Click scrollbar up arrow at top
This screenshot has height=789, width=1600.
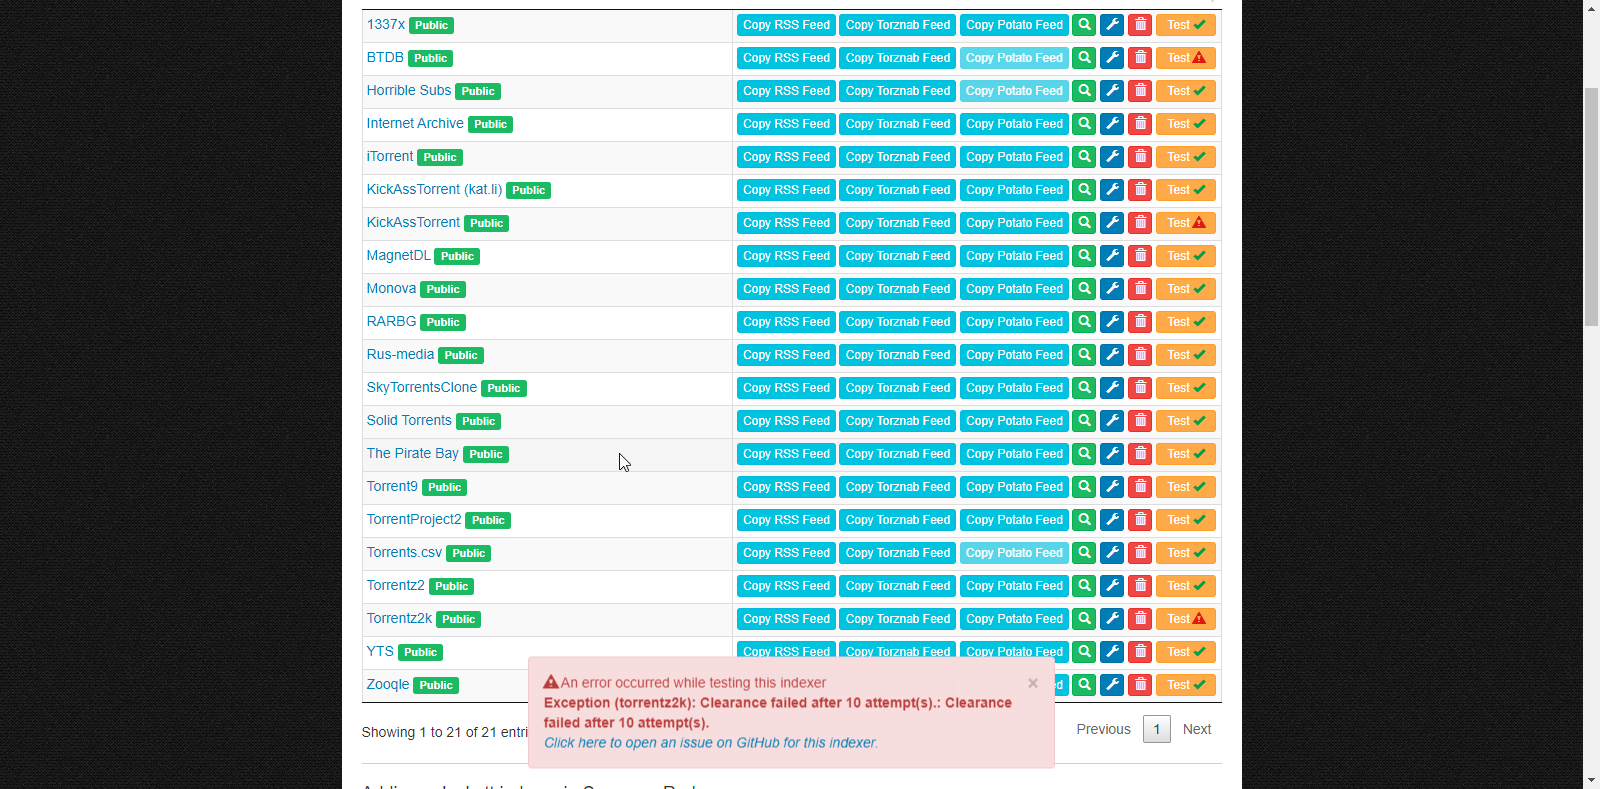(1591, 8)
